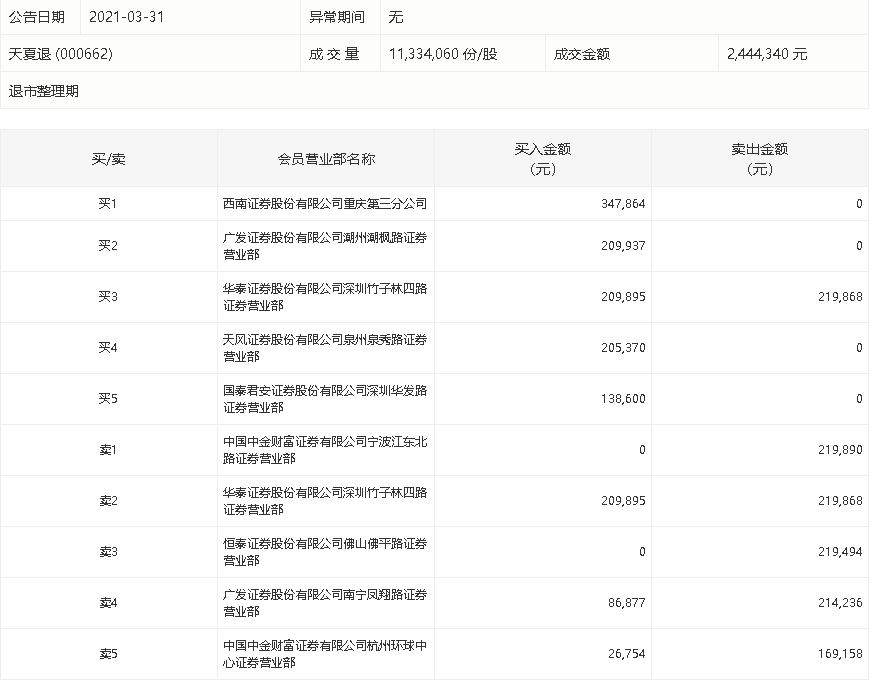Click 国泰君安证券深圳华发路营业部 name
Screen dimensions: 872x685
(325, 399)
